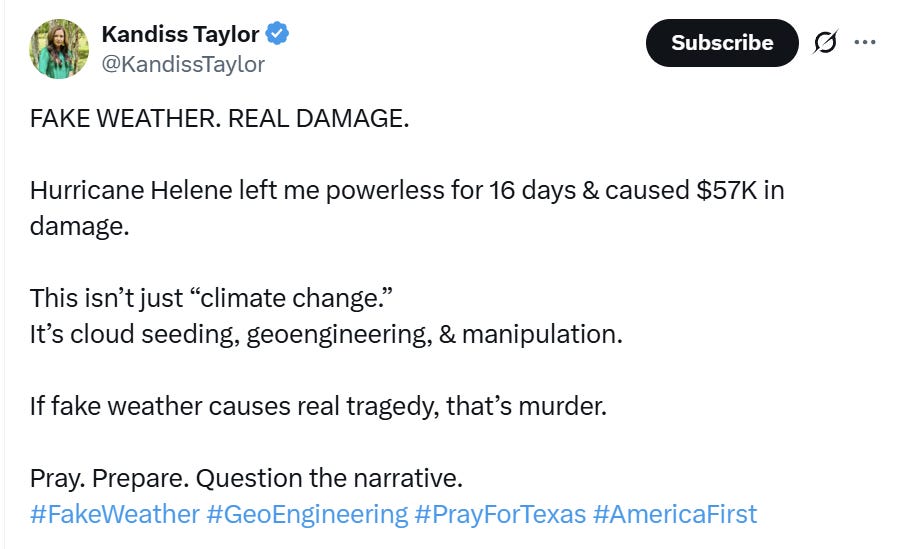Click the 'This isn't just climate change' line
This screenshot has height=549, width=897.
212,298
